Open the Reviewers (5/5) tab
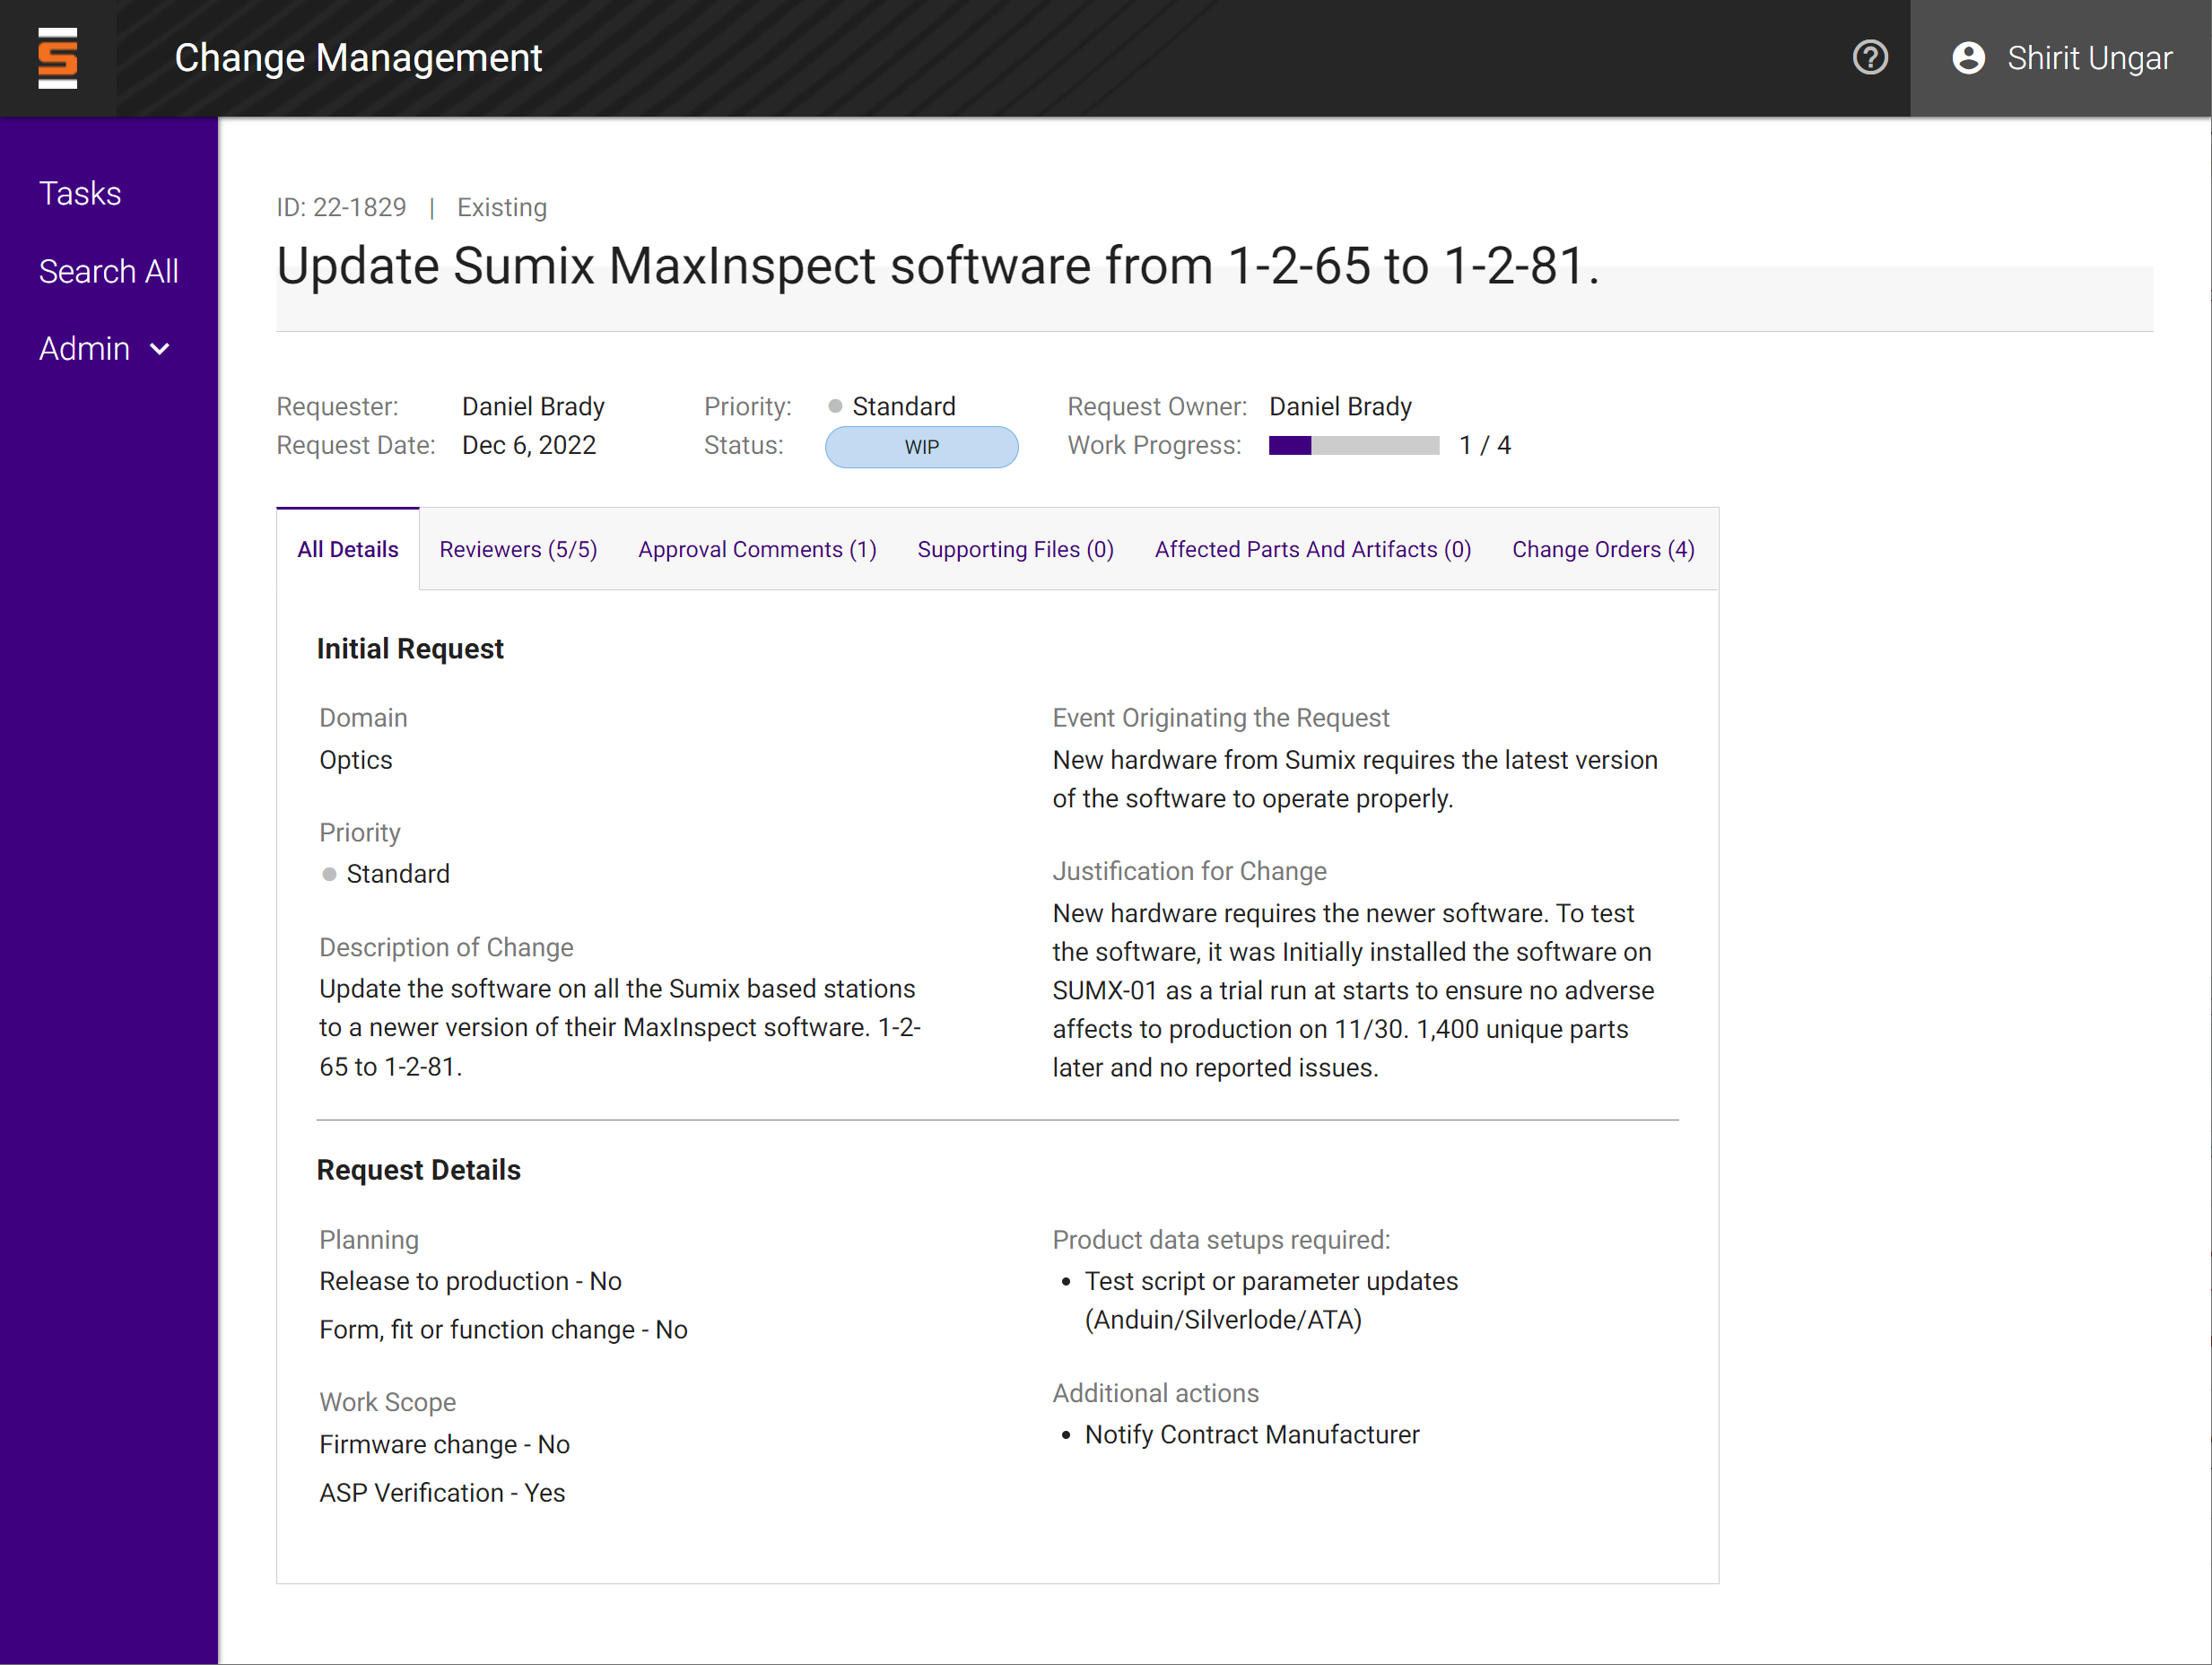 518,549
